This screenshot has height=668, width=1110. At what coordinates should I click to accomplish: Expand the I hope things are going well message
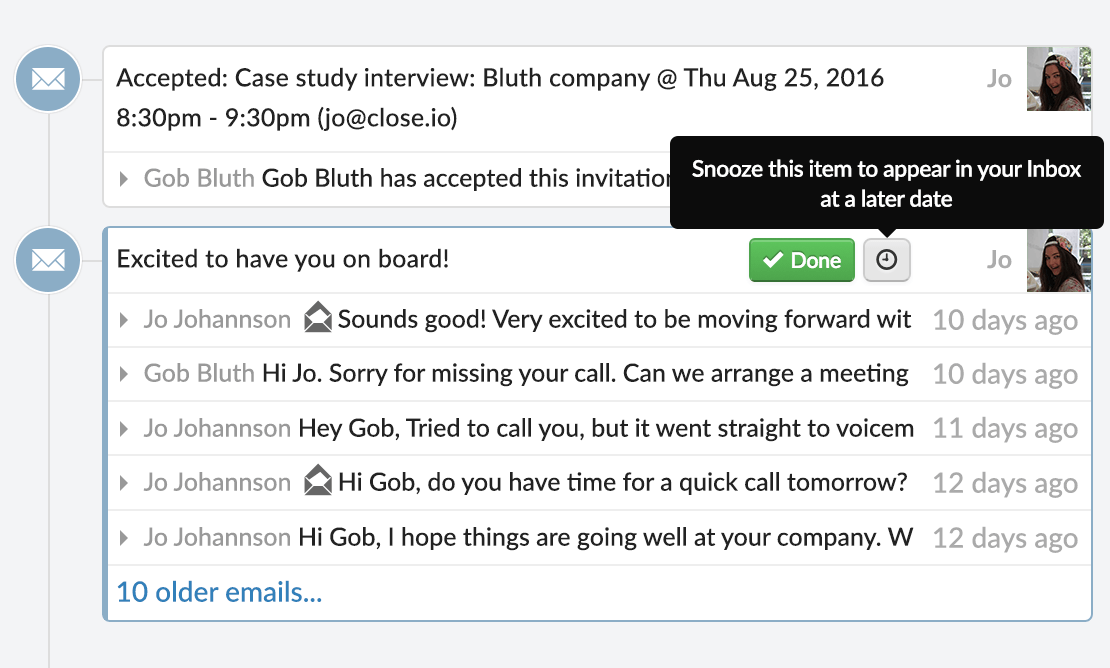[124, 537]
